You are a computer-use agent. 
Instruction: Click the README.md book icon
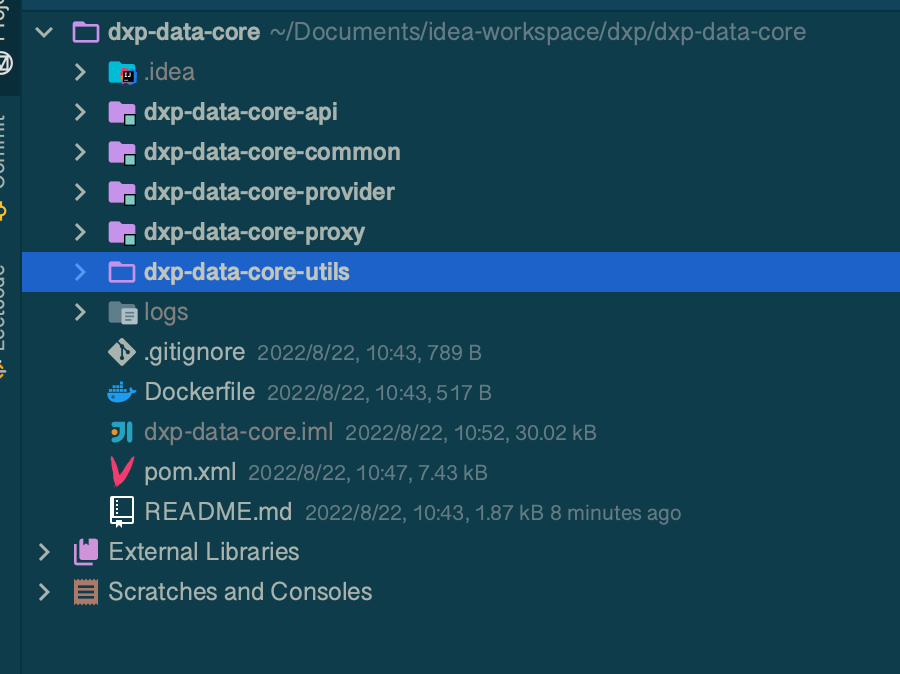pyautogui.click(x=121, y=511)
